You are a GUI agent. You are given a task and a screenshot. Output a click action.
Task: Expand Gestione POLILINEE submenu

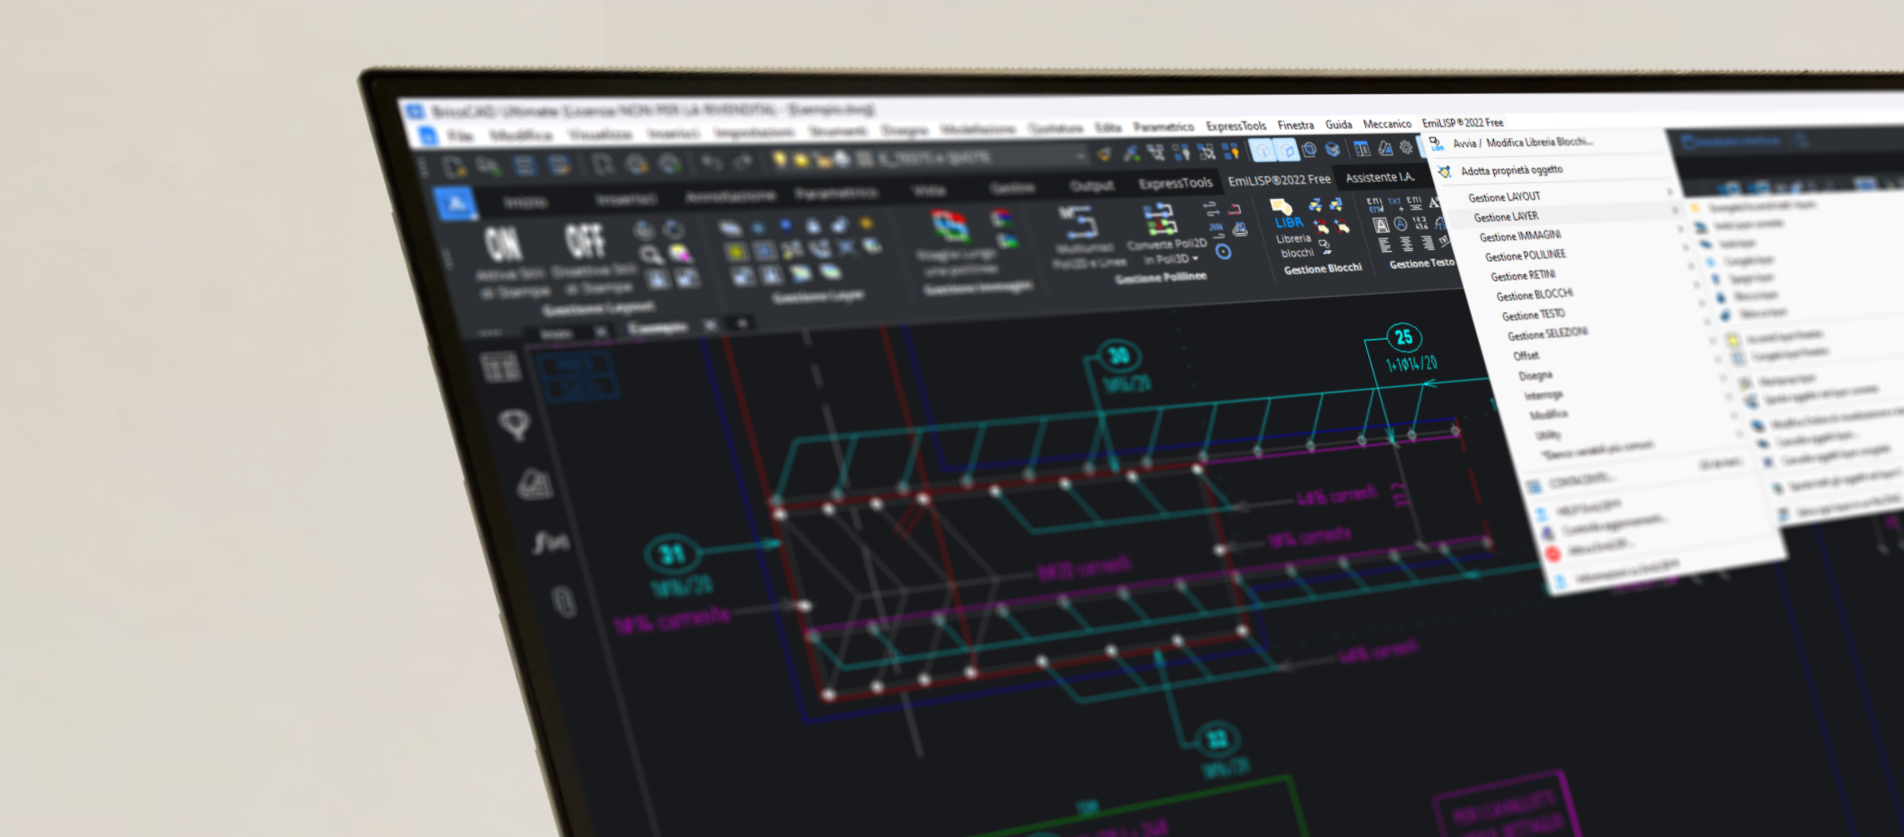click(x=1525, y=256)
